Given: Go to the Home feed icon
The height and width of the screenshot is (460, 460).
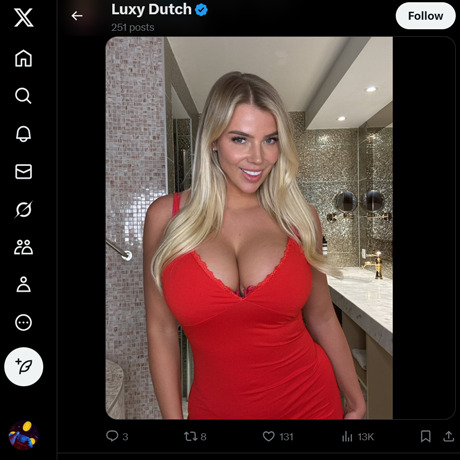Looking at the screenshot, I should [23, 58].
